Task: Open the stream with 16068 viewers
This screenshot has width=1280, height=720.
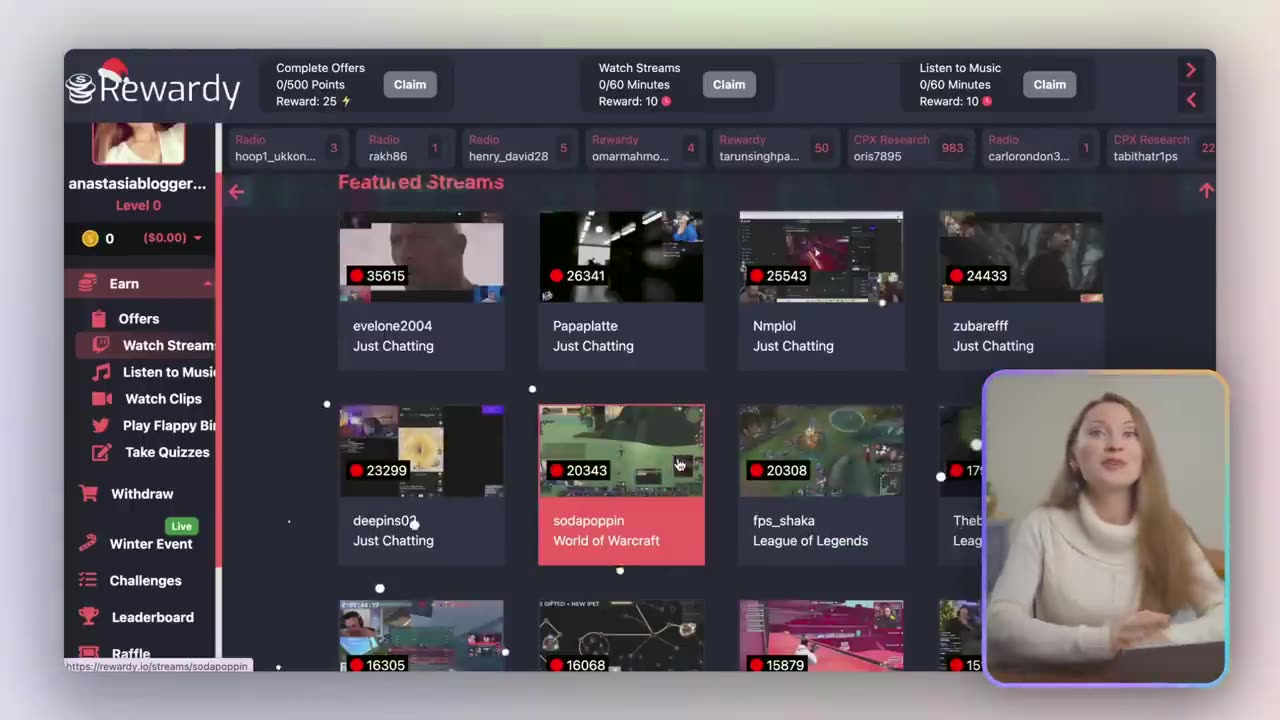Action: point(621,636)
